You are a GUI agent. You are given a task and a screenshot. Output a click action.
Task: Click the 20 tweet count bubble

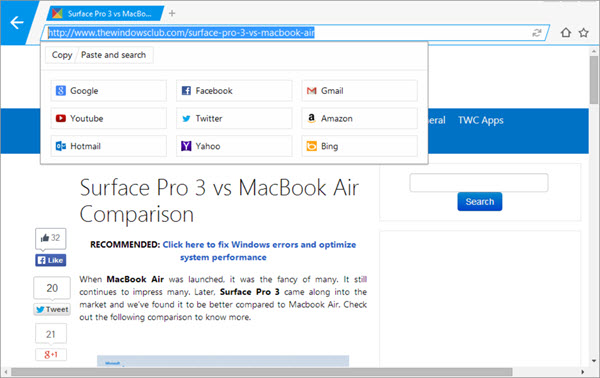coord(52,288)
